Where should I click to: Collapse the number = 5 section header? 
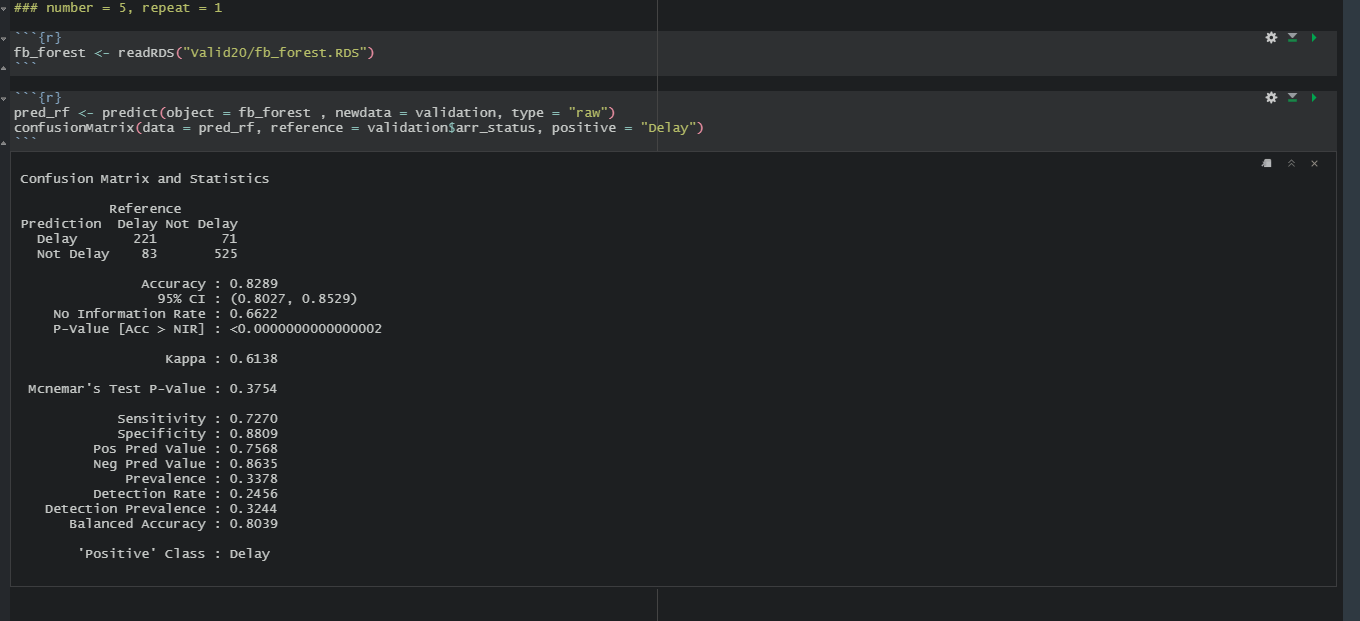[5, 8]
